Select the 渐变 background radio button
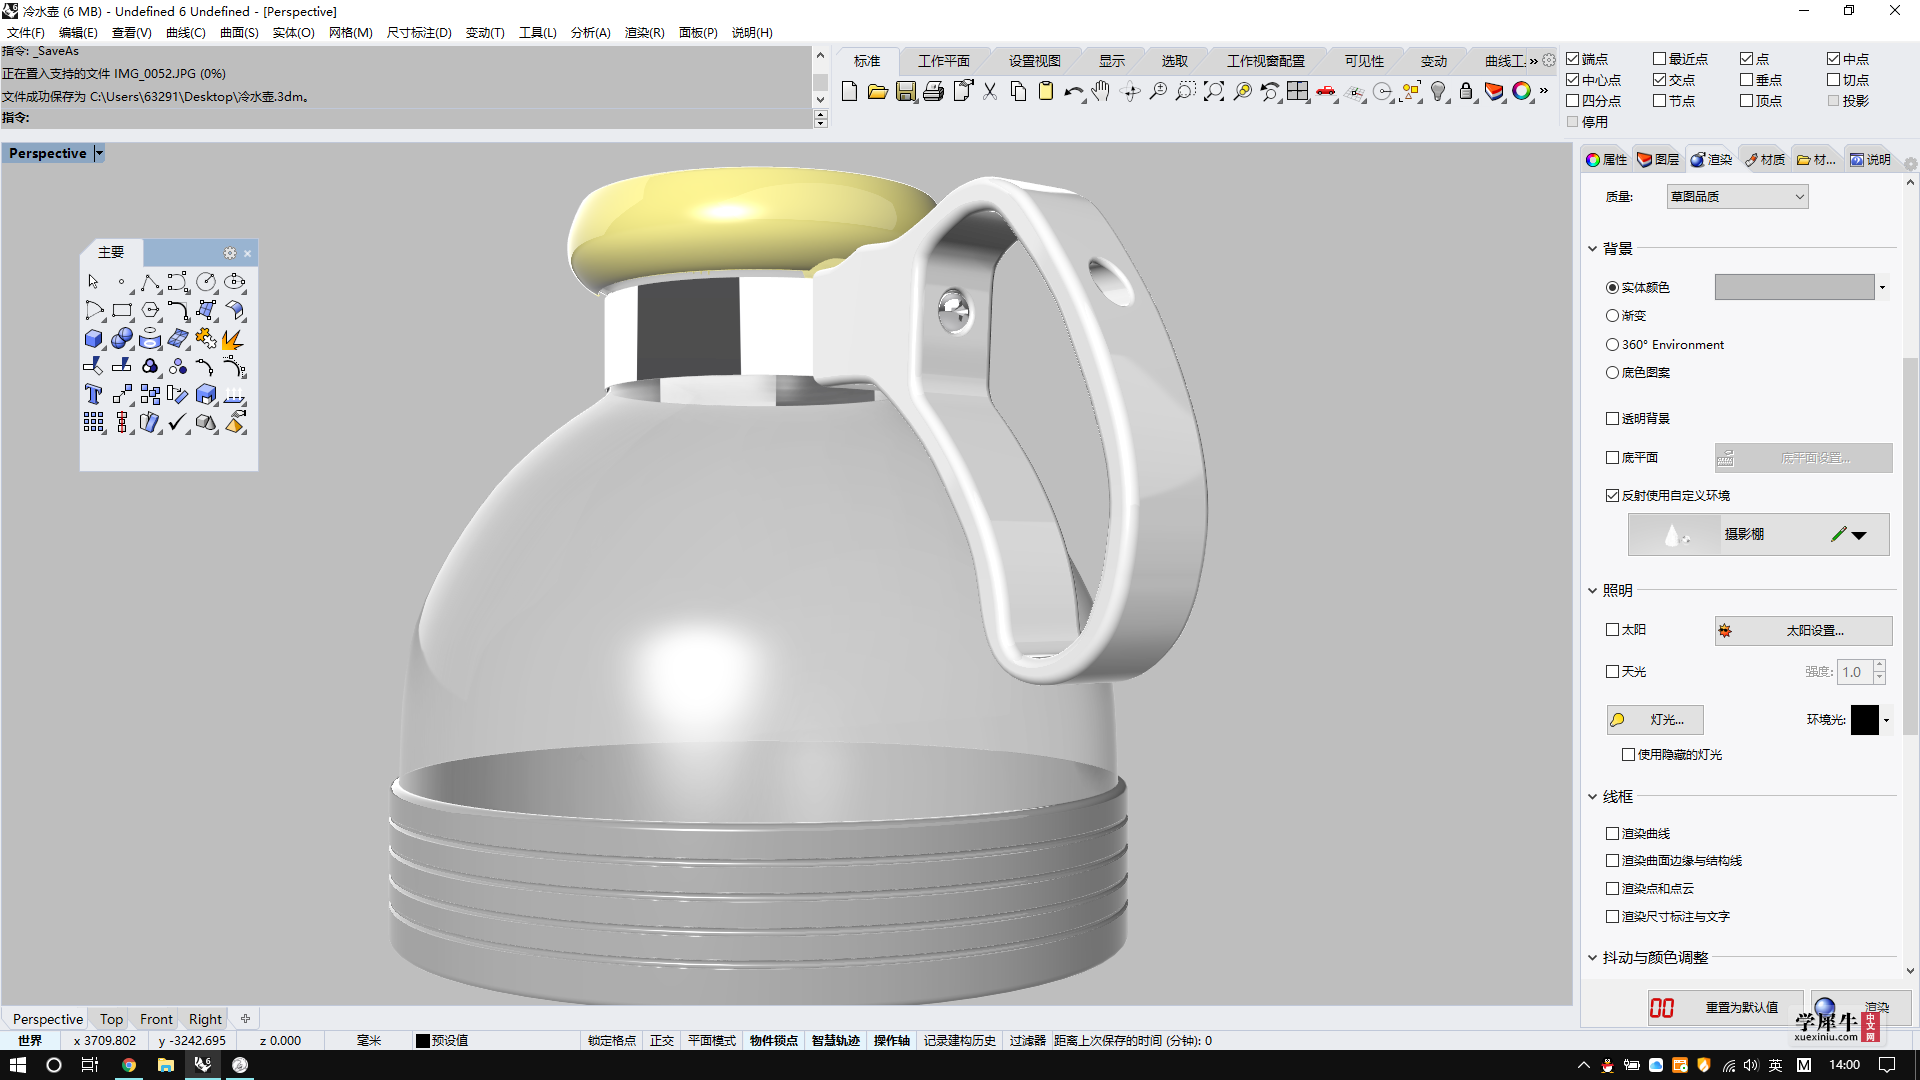 click(x=1612, y=316)
